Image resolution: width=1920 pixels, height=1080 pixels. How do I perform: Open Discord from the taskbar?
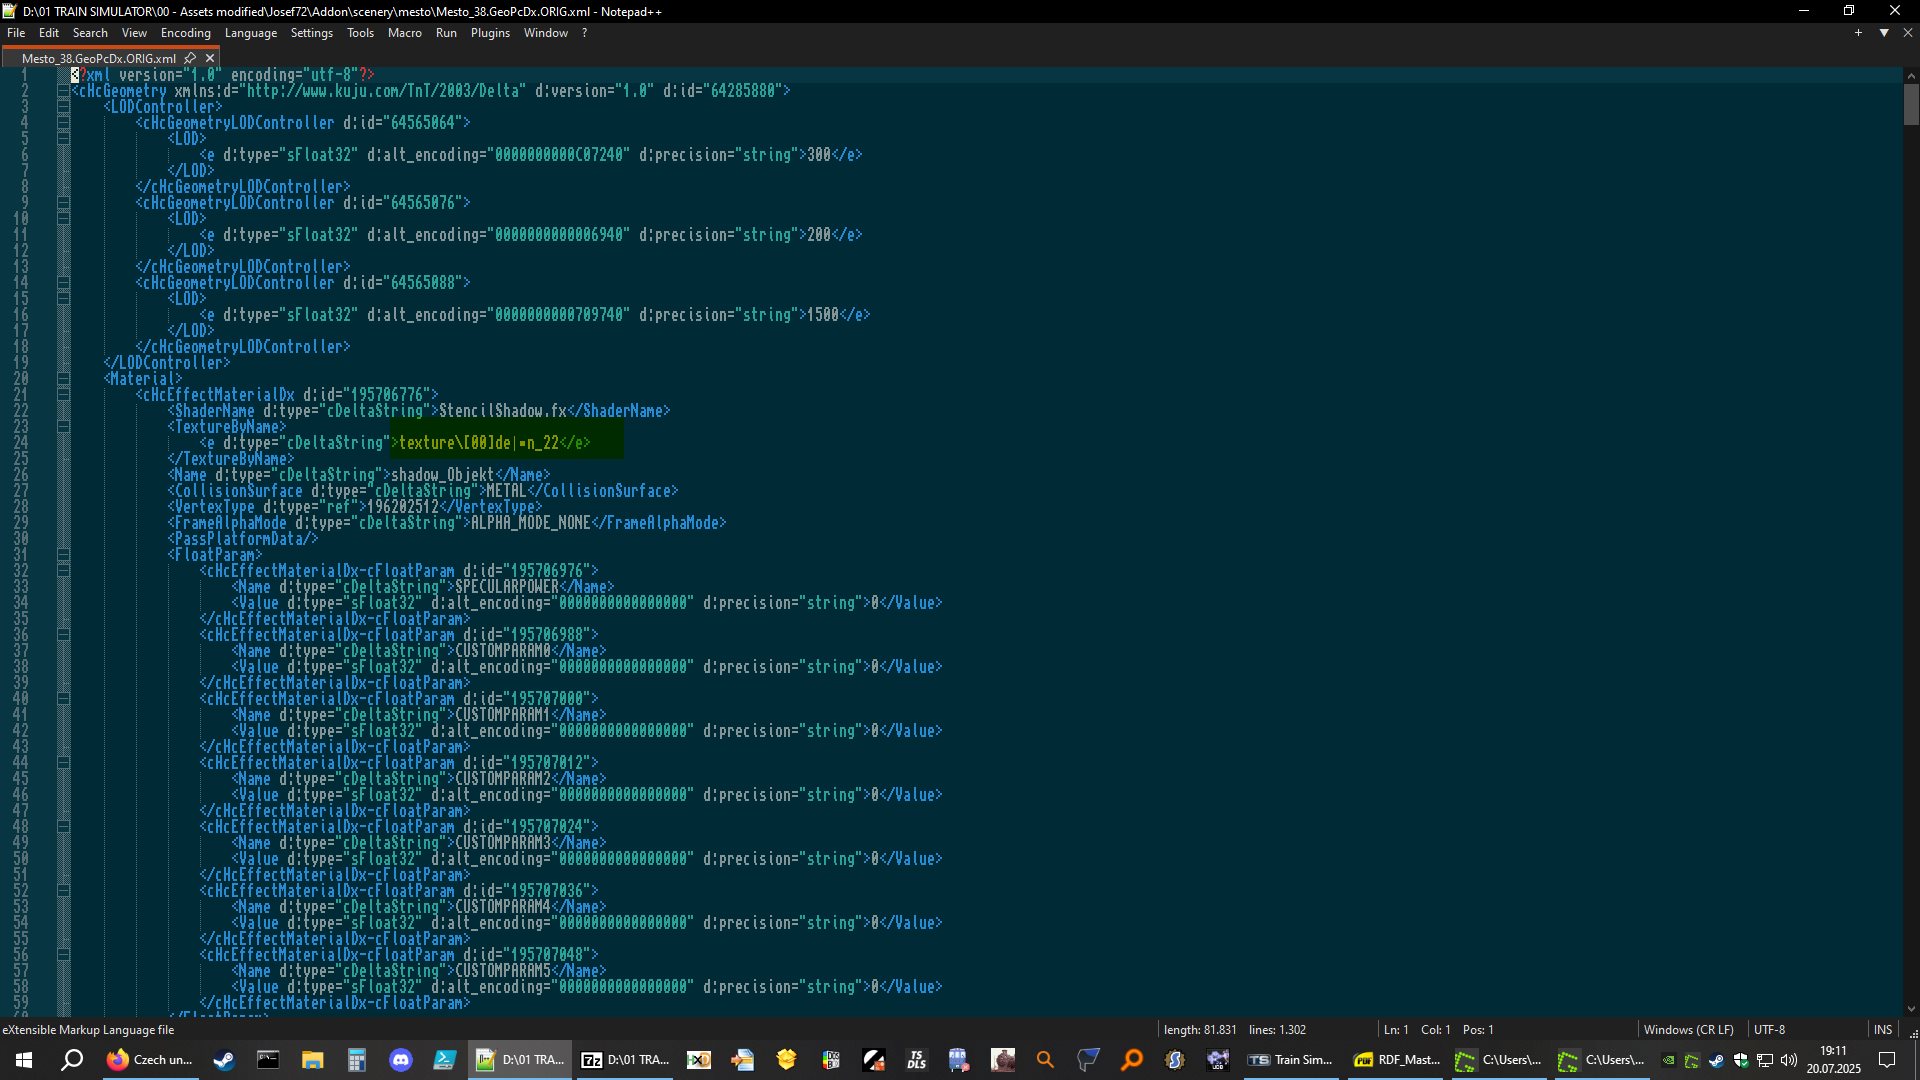401,1060
